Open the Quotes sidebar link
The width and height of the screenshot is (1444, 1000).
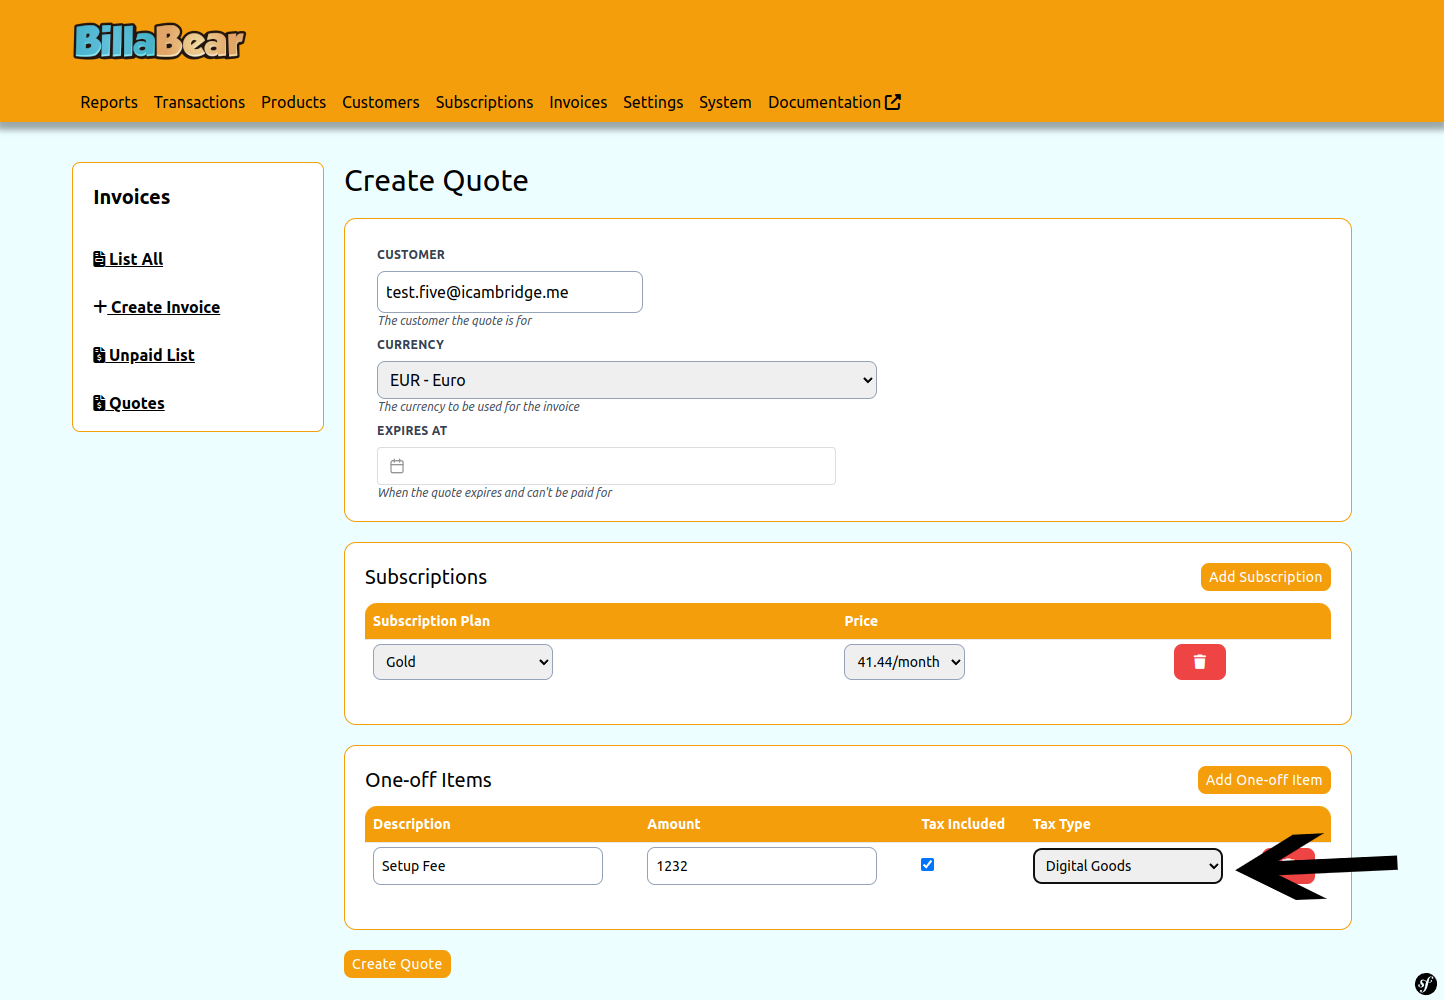coord(129,403)
